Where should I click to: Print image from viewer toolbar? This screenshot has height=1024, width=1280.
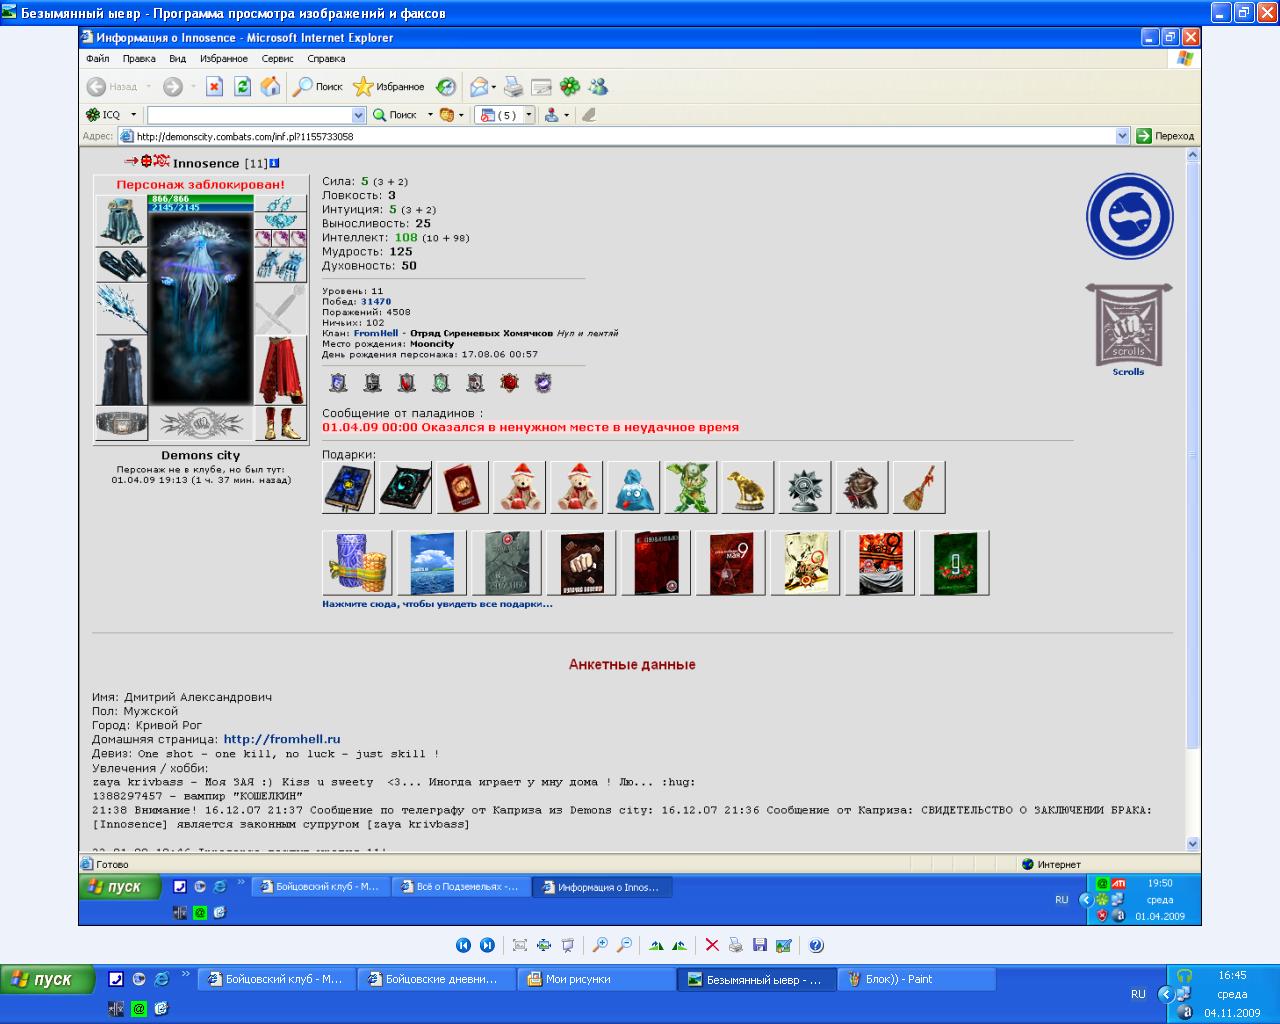click(x=736, y=945)
